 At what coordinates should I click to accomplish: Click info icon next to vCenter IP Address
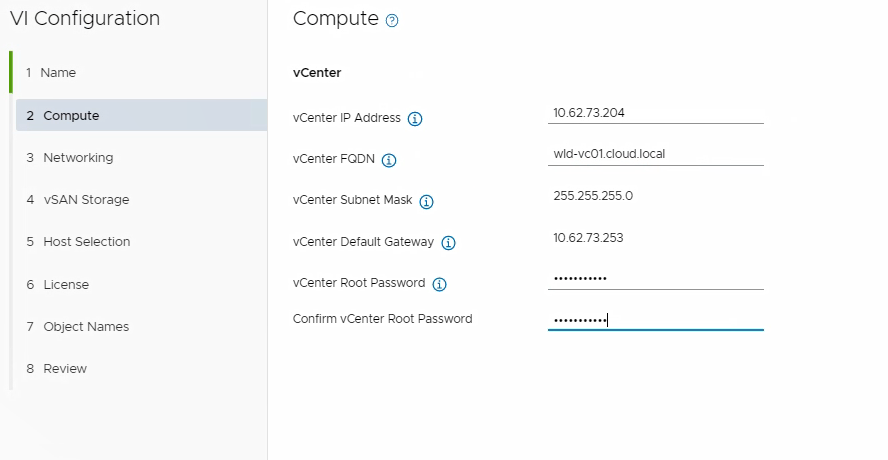point(415,119)
